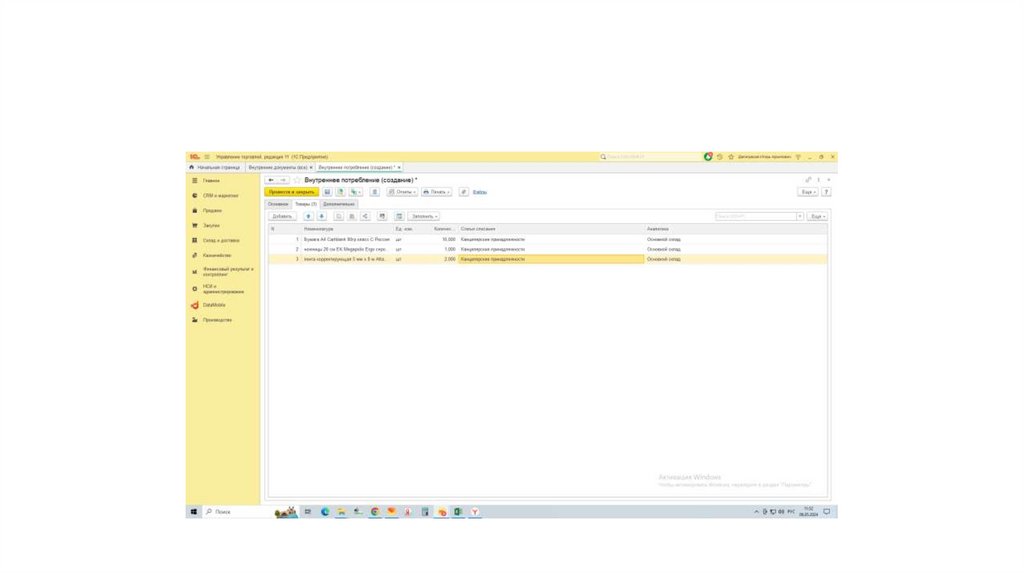
Task: Open the Печать dropdown
Action: [x=436, y=192]
